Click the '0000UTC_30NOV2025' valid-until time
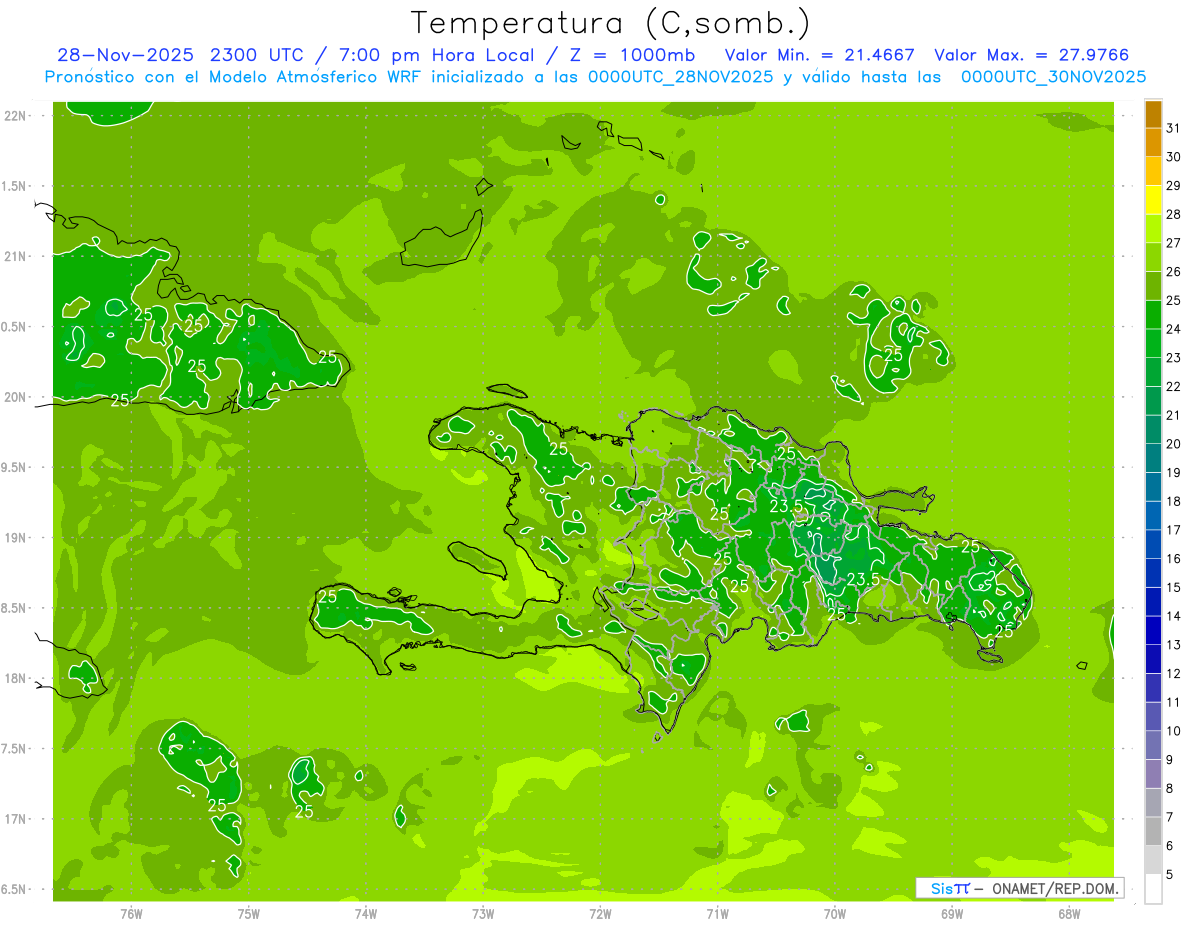The height and width of the screenshot is (927, 1200). (x=1054, y=77)
